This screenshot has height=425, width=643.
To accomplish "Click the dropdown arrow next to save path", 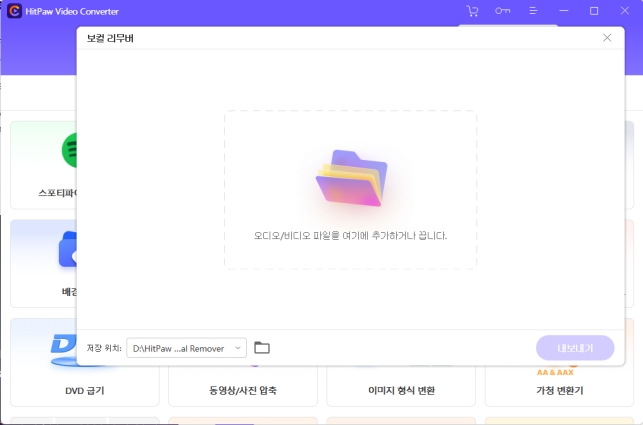I will [x=237, y=348].
